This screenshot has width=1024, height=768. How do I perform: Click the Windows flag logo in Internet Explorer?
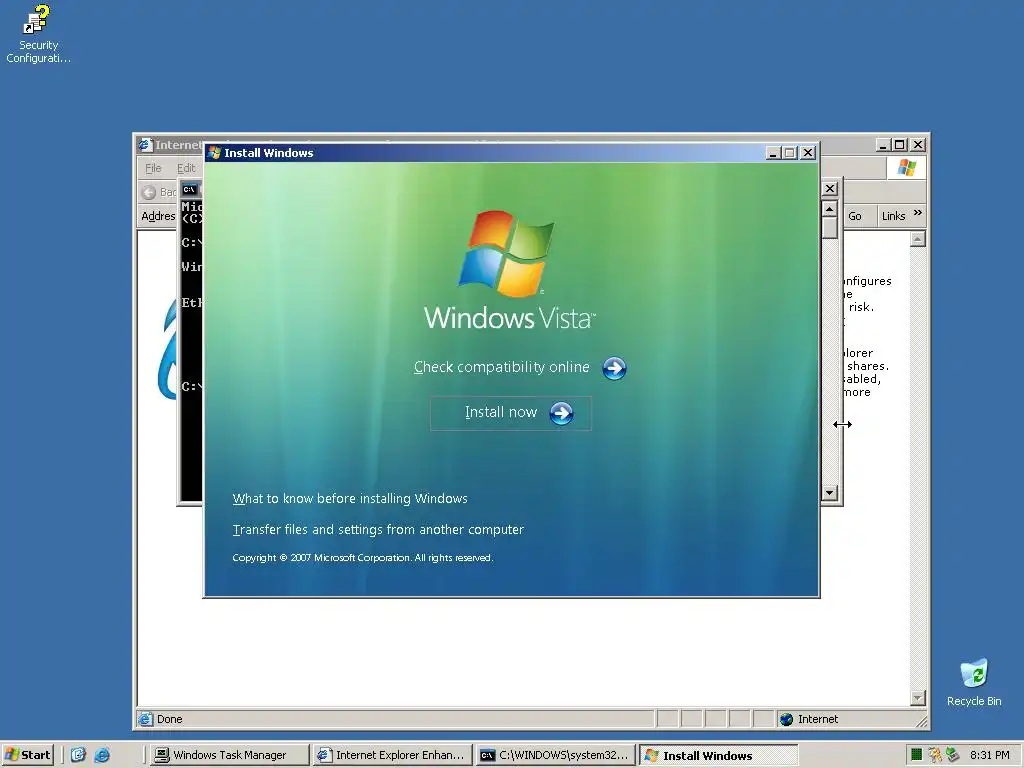(906, 168)
